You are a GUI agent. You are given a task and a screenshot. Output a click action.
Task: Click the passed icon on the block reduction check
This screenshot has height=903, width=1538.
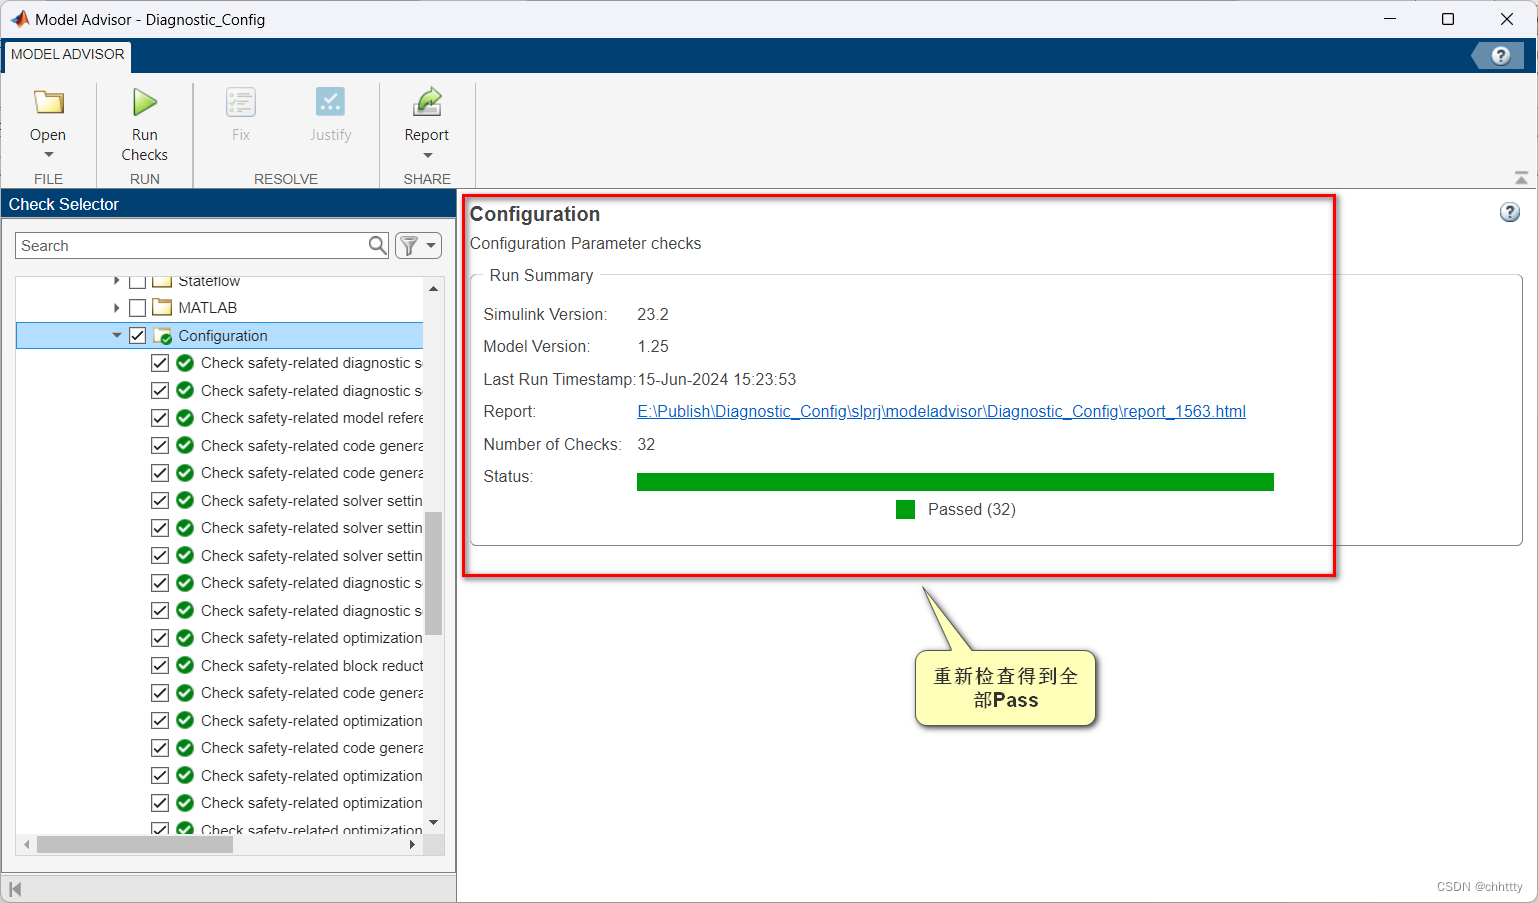click(185, 665)
